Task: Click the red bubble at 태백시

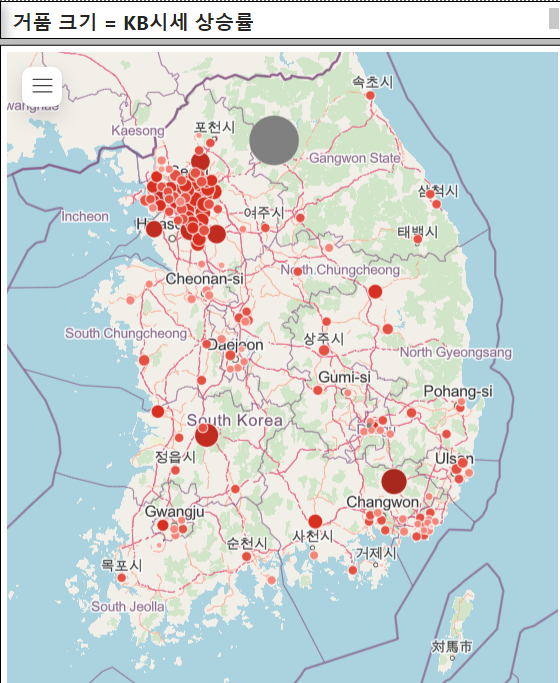Action: point(418,239)
